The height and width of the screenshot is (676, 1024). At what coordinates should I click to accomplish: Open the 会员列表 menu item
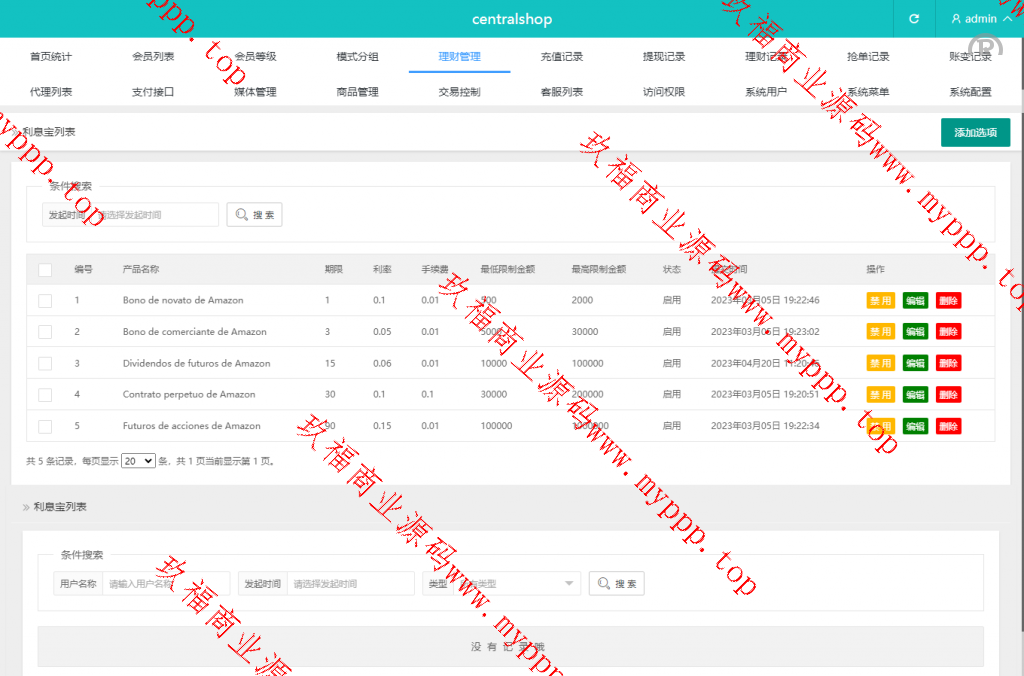click(153, 57)
